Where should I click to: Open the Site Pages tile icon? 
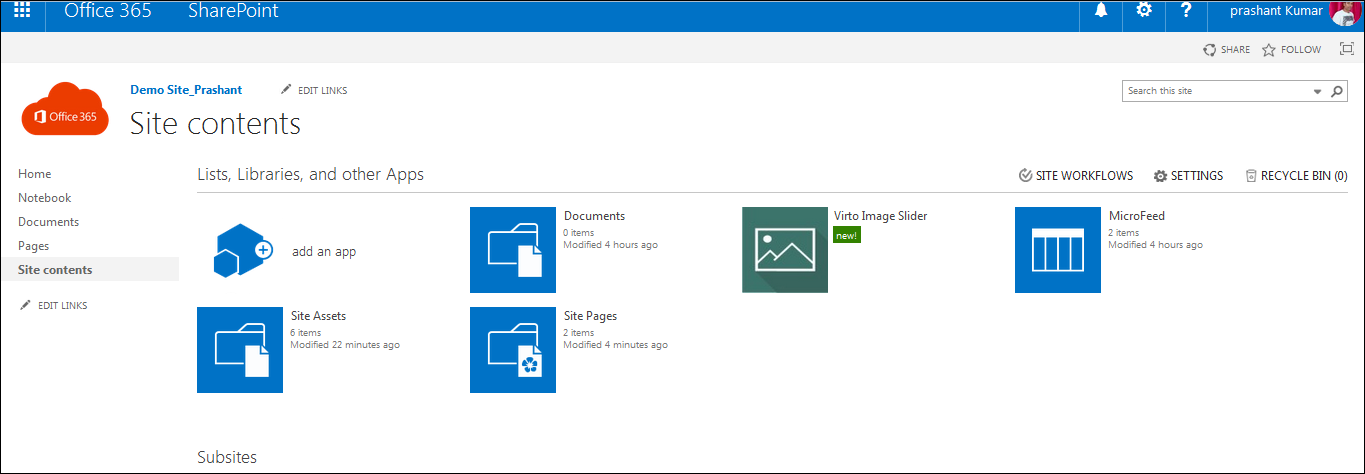(513, 350)
